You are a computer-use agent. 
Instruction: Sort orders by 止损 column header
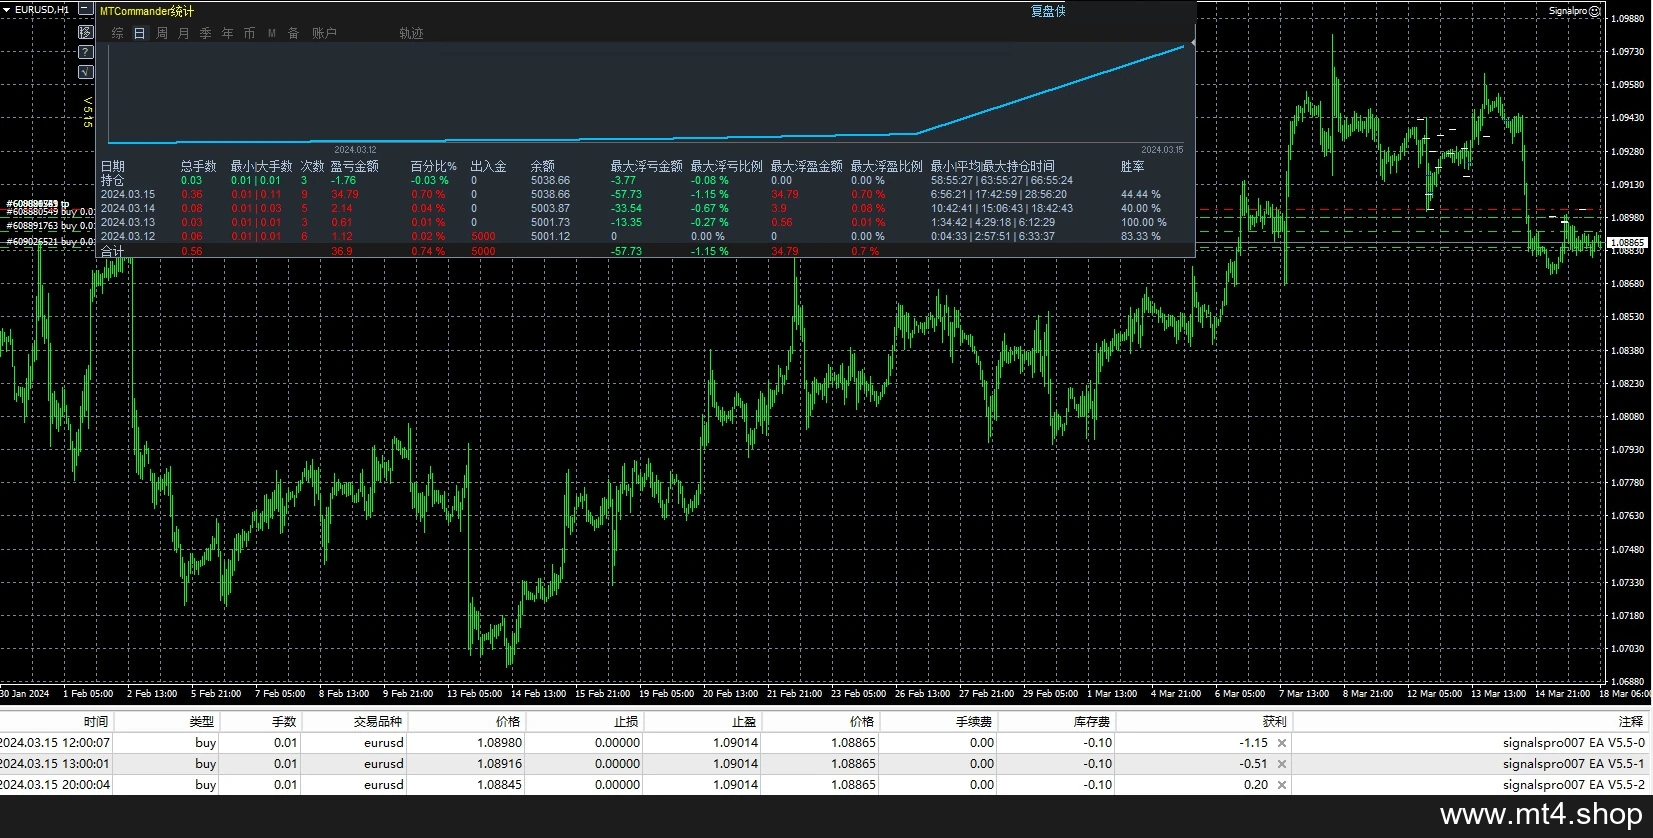(x=626, y=721)
